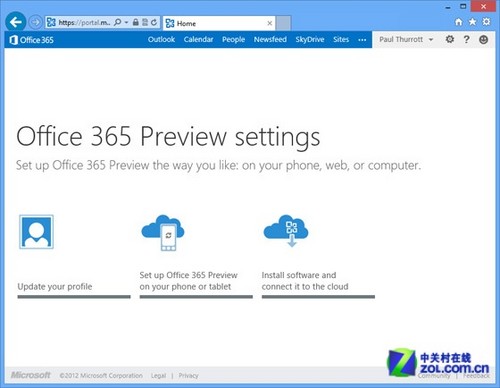Click the profile picture icon
This screenshot has height=388, width=500.
click(x=36, y=232)
